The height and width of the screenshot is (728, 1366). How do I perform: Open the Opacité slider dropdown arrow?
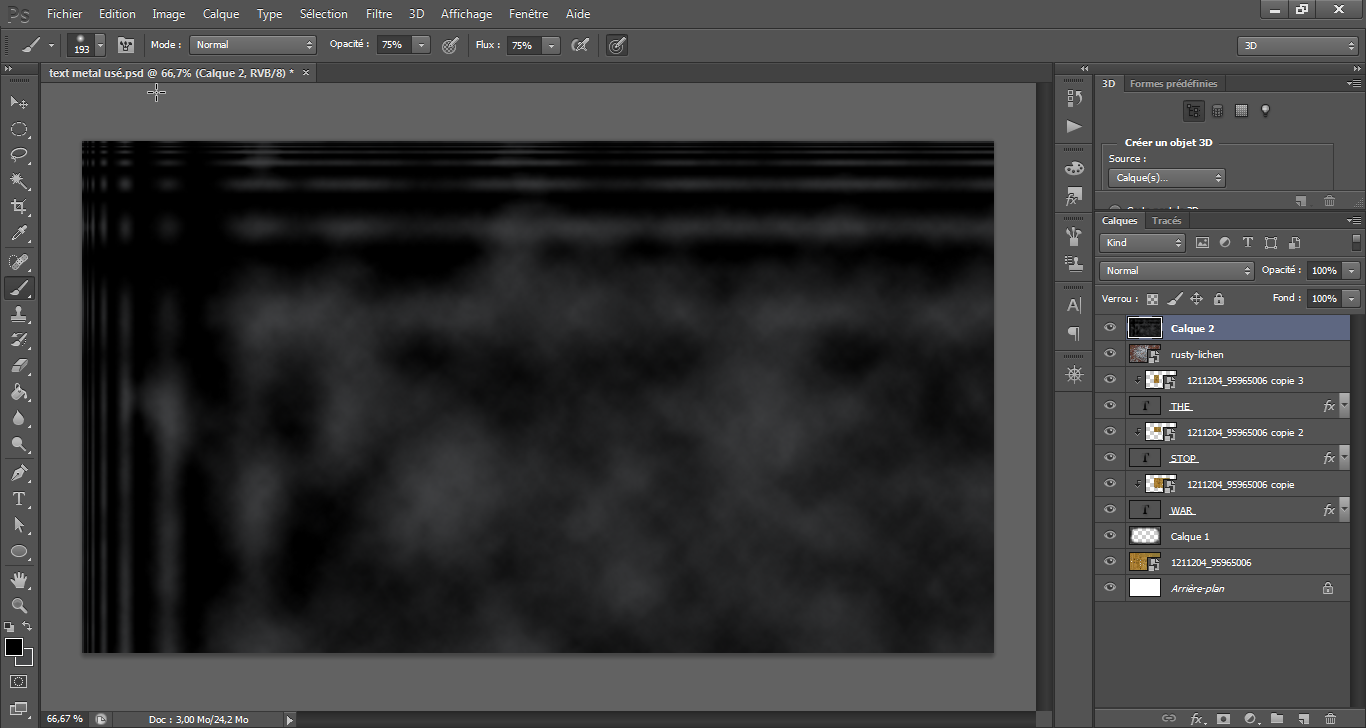[421, 45]
